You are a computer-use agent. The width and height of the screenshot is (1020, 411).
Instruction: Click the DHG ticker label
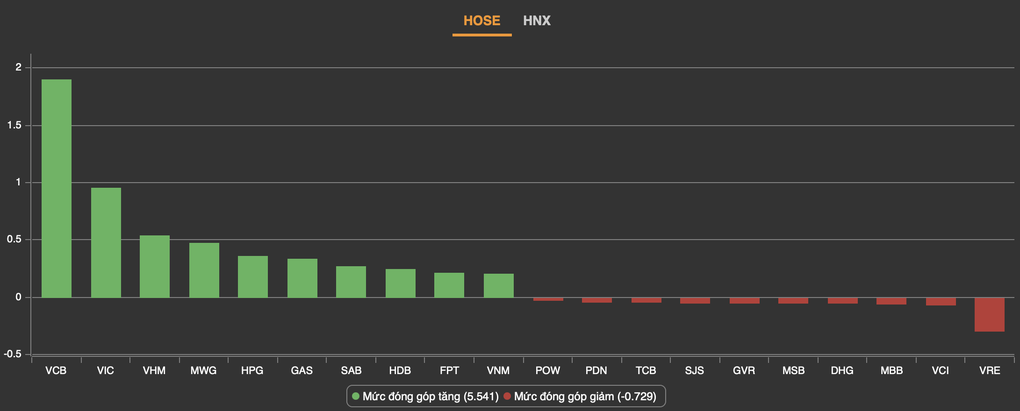click(x=842, y=371)
